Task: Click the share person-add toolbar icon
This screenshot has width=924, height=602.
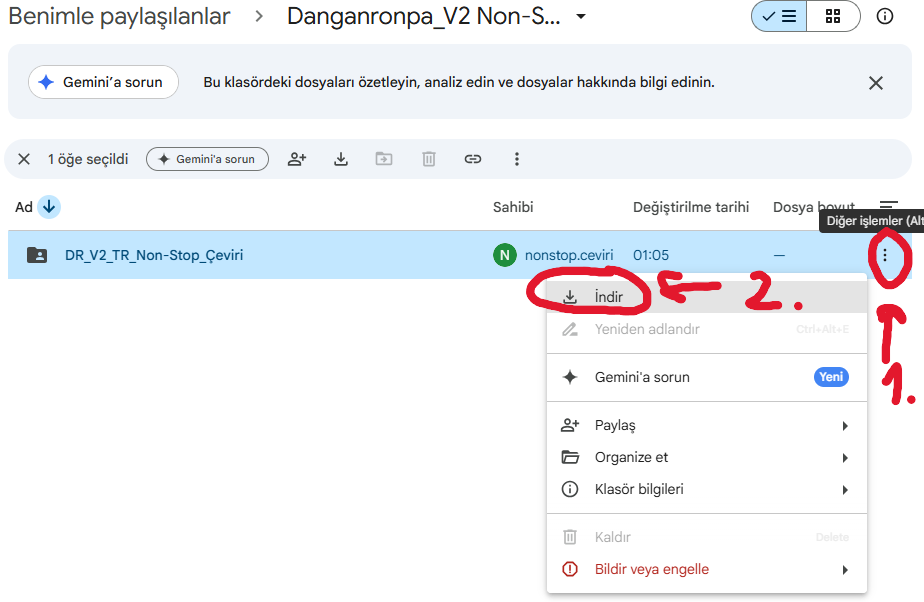Action: click(297, 159)
